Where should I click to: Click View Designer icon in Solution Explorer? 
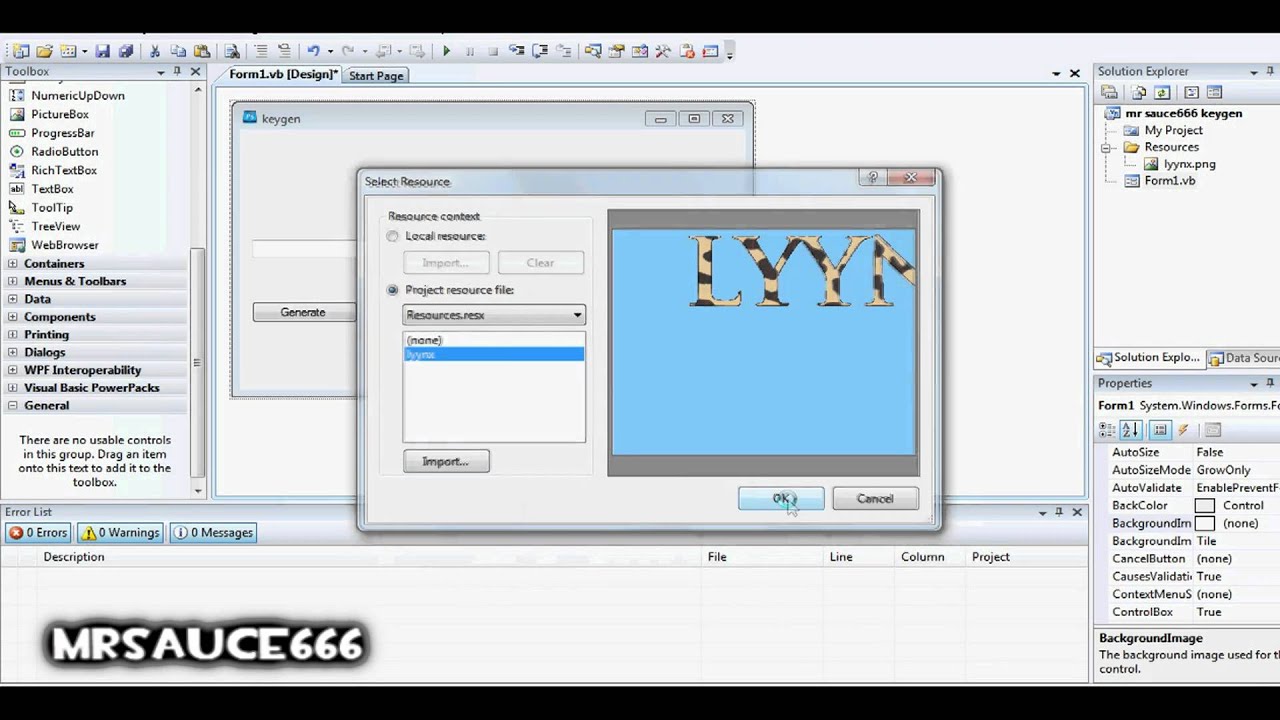coord(1214,92)
